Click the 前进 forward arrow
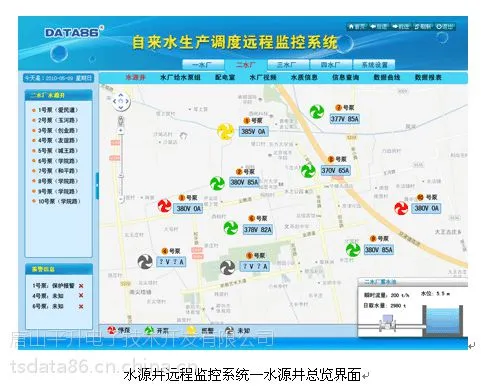Screen dimensions: 481x387 click(401, 27)
